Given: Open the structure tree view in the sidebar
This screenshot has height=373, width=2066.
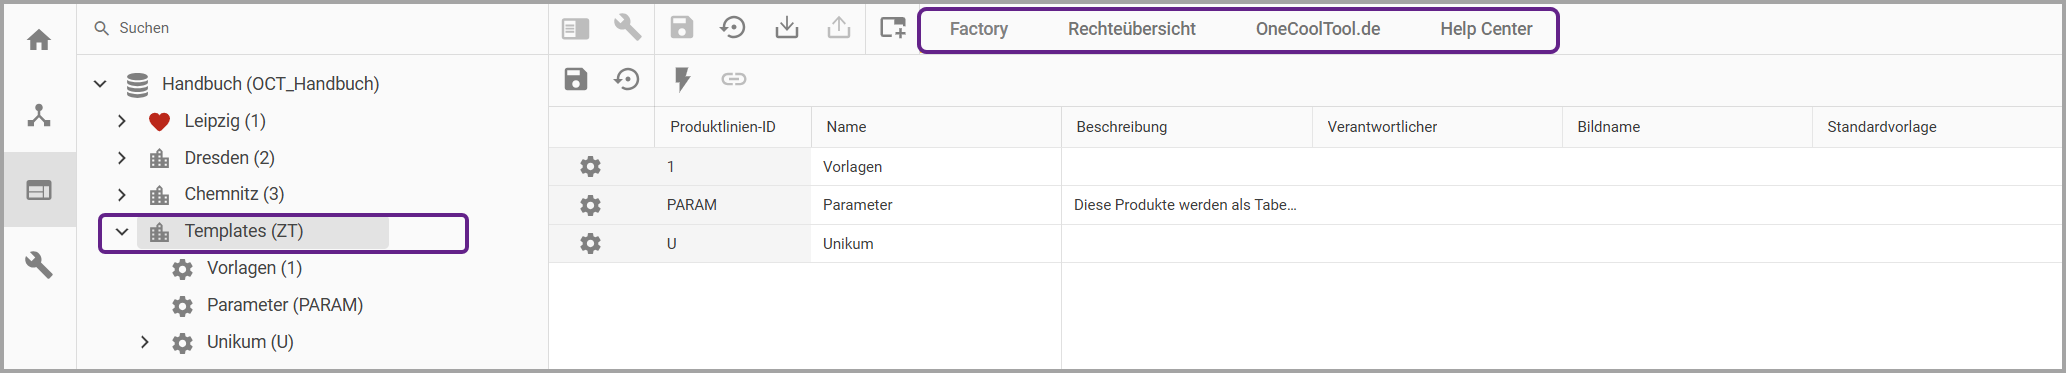Looking at the screenshot, I should [x=39, y=115].
